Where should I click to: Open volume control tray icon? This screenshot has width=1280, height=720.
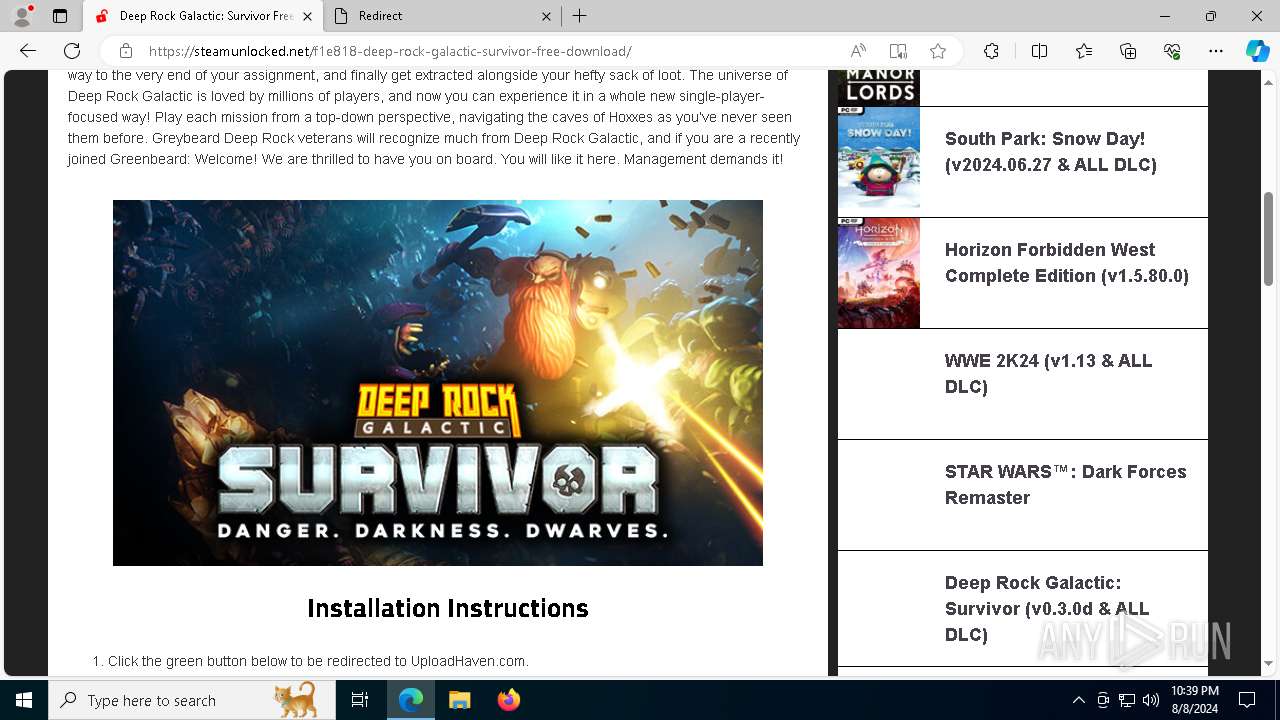coord(1151,700)
